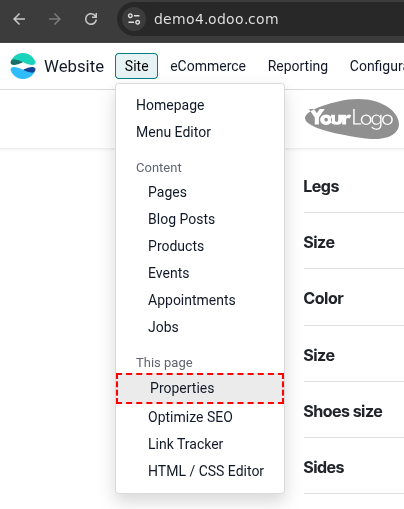Image resolution: width=404 pixels, height=509 pixels.
Task: Click the Website app name link
Action: 74,66
